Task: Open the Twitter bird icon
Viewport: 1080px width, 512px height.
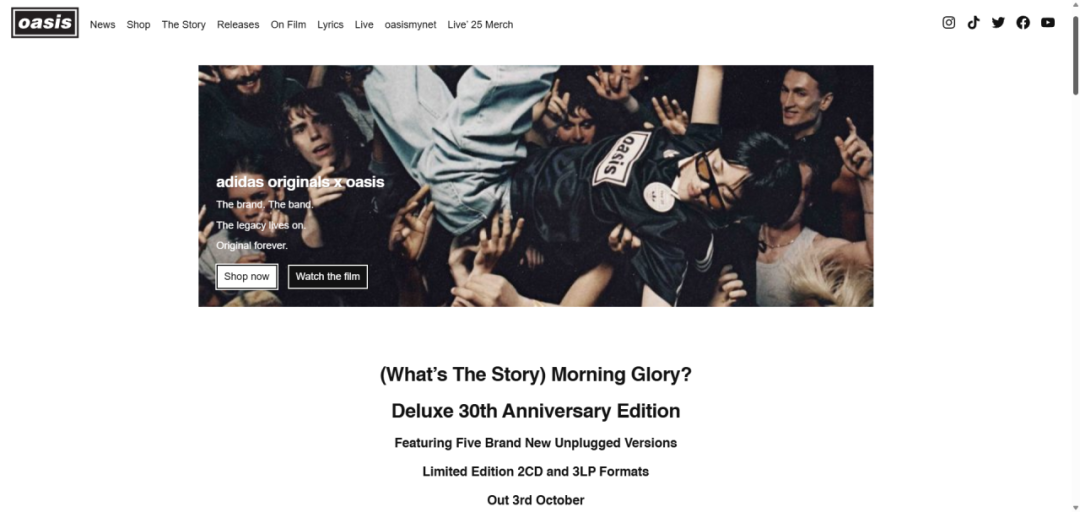Action: click(998, 23)
